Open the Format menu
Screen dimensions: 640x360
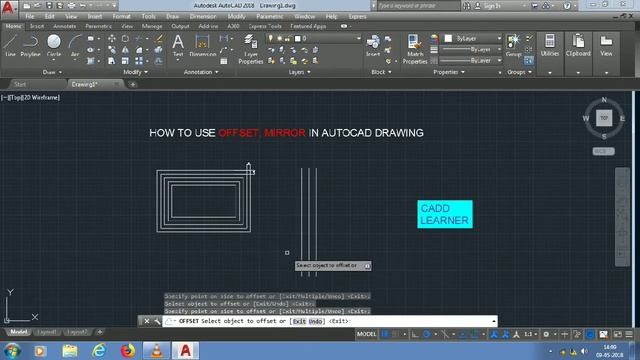point(121,17)
